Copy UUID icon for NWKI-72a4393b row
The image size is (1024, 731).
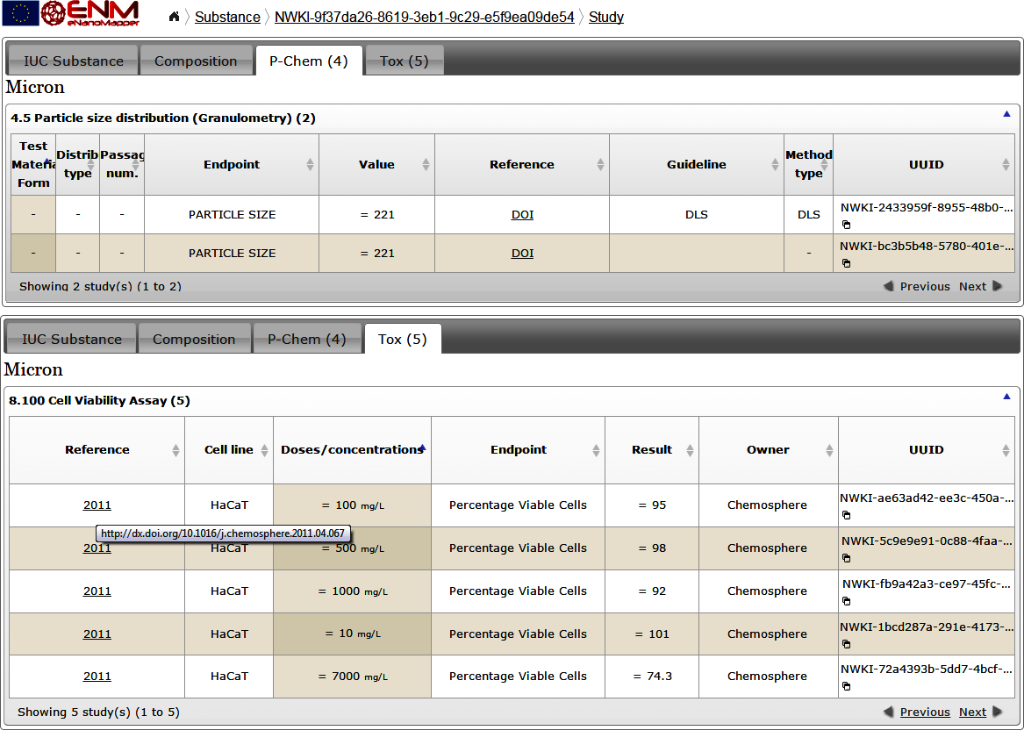pos(846,687)
